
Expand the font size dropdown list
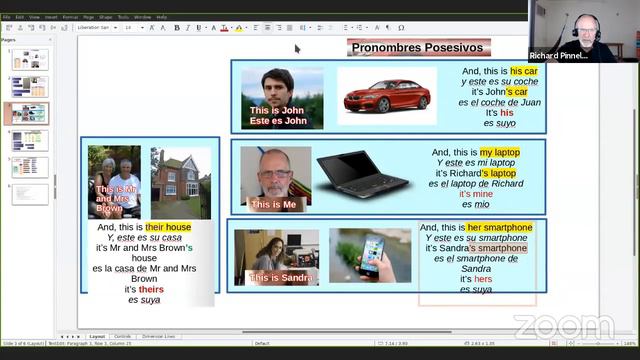(x=142, y=28)
